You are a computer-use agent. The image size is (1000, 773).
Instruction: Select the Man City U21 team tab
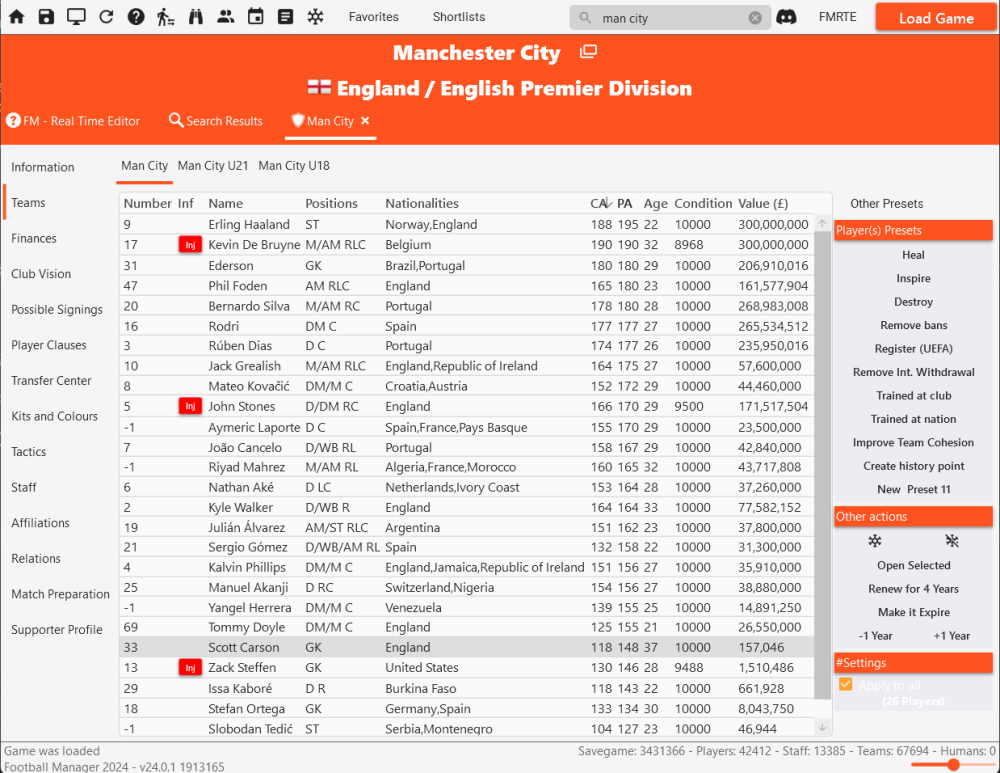click(x=213, y=166)
